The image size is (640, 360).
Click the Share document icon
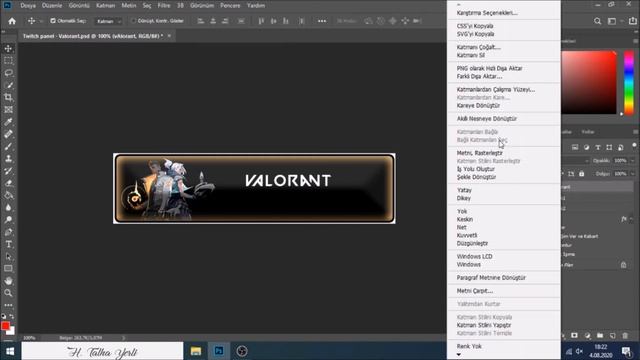pyautogui.click(x=633, y=21)
